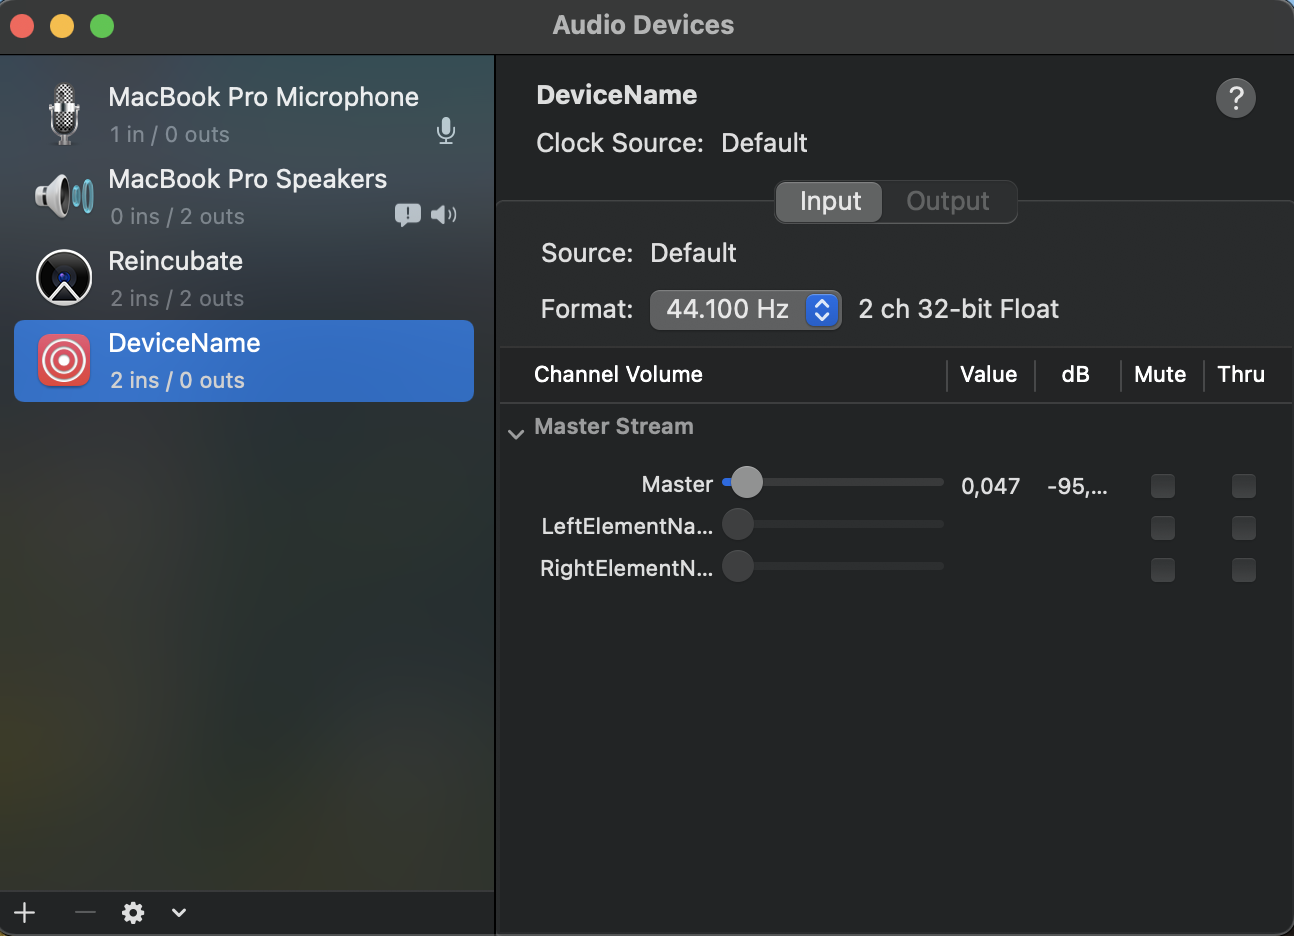Click the red DeviceName target icon
This screenshot has width=1294, height=936.
(x=64, y=360)
